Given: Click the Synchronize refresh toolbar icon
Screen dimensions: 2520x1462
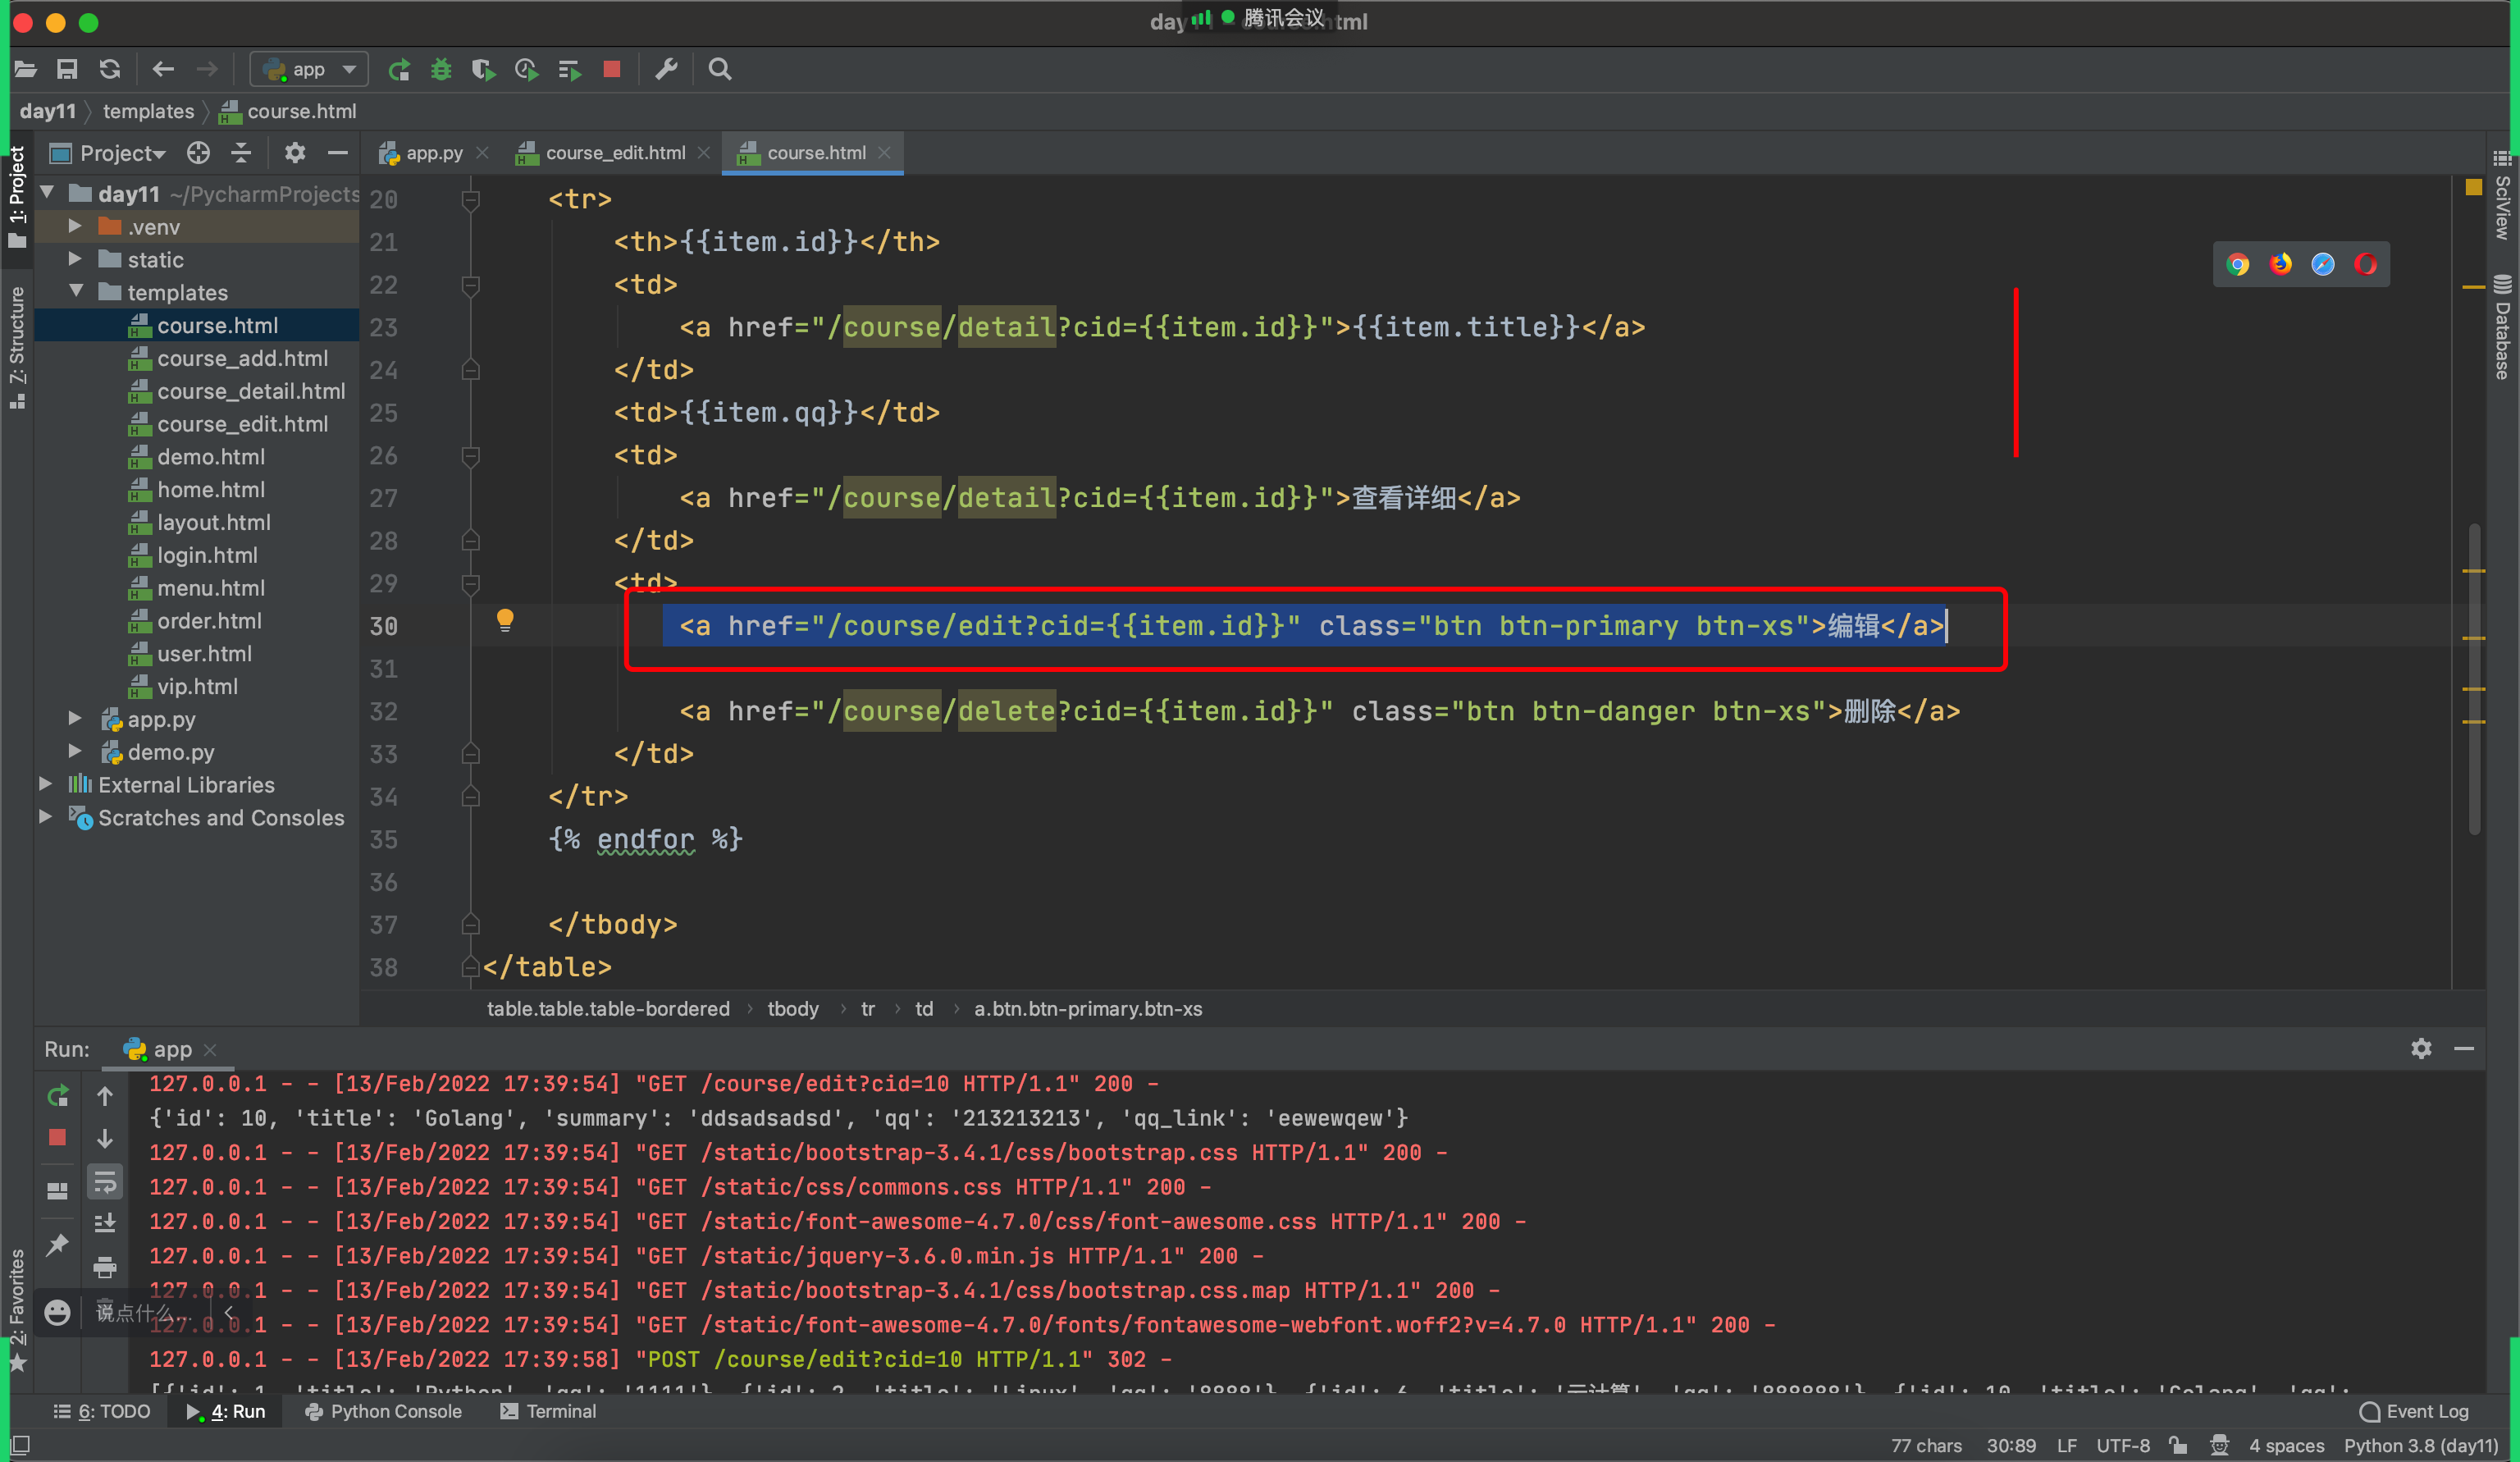Looking at the screenshot, I should coord(110,69).
